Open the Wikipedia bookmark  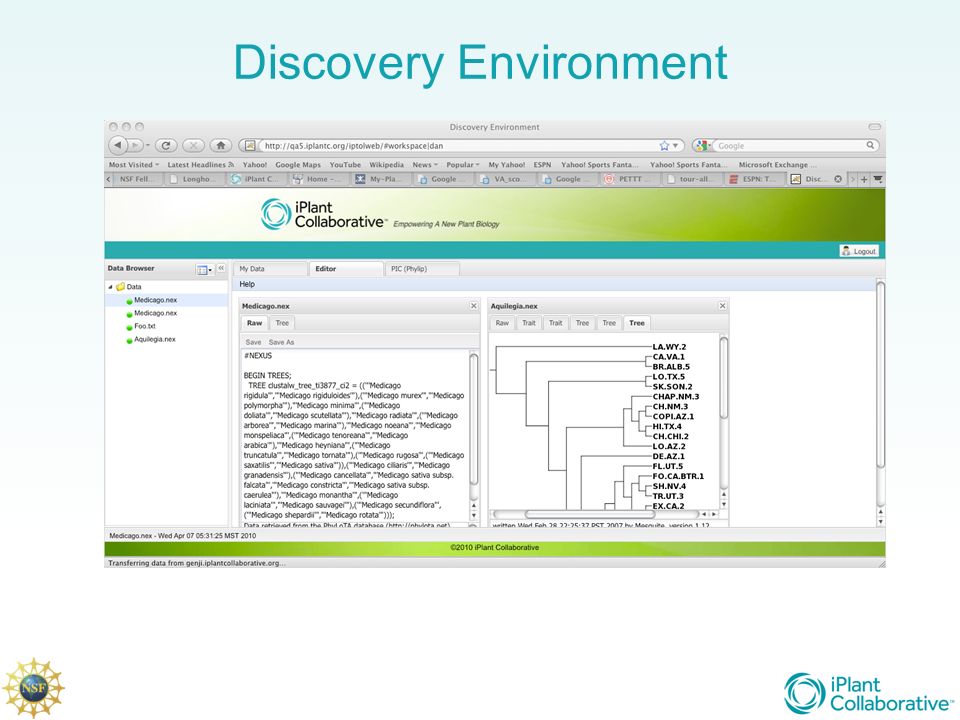(x=386, y=165)
